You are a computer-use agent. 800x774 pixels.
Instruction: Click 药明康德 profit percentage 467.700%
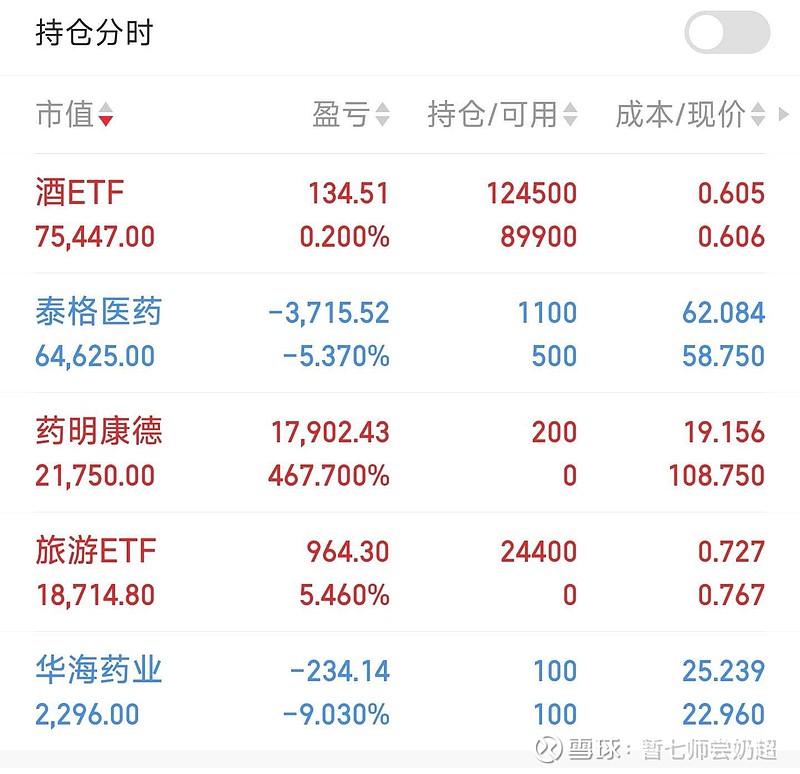coord(329,475)
